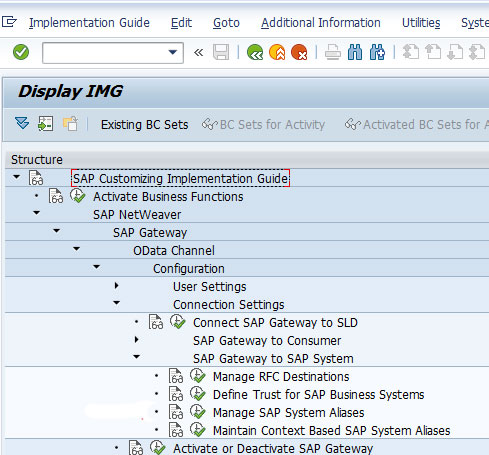Click the green Enter checkmark icon
The width and height of the screenshot is (489, 455).
tap(21, 52)
